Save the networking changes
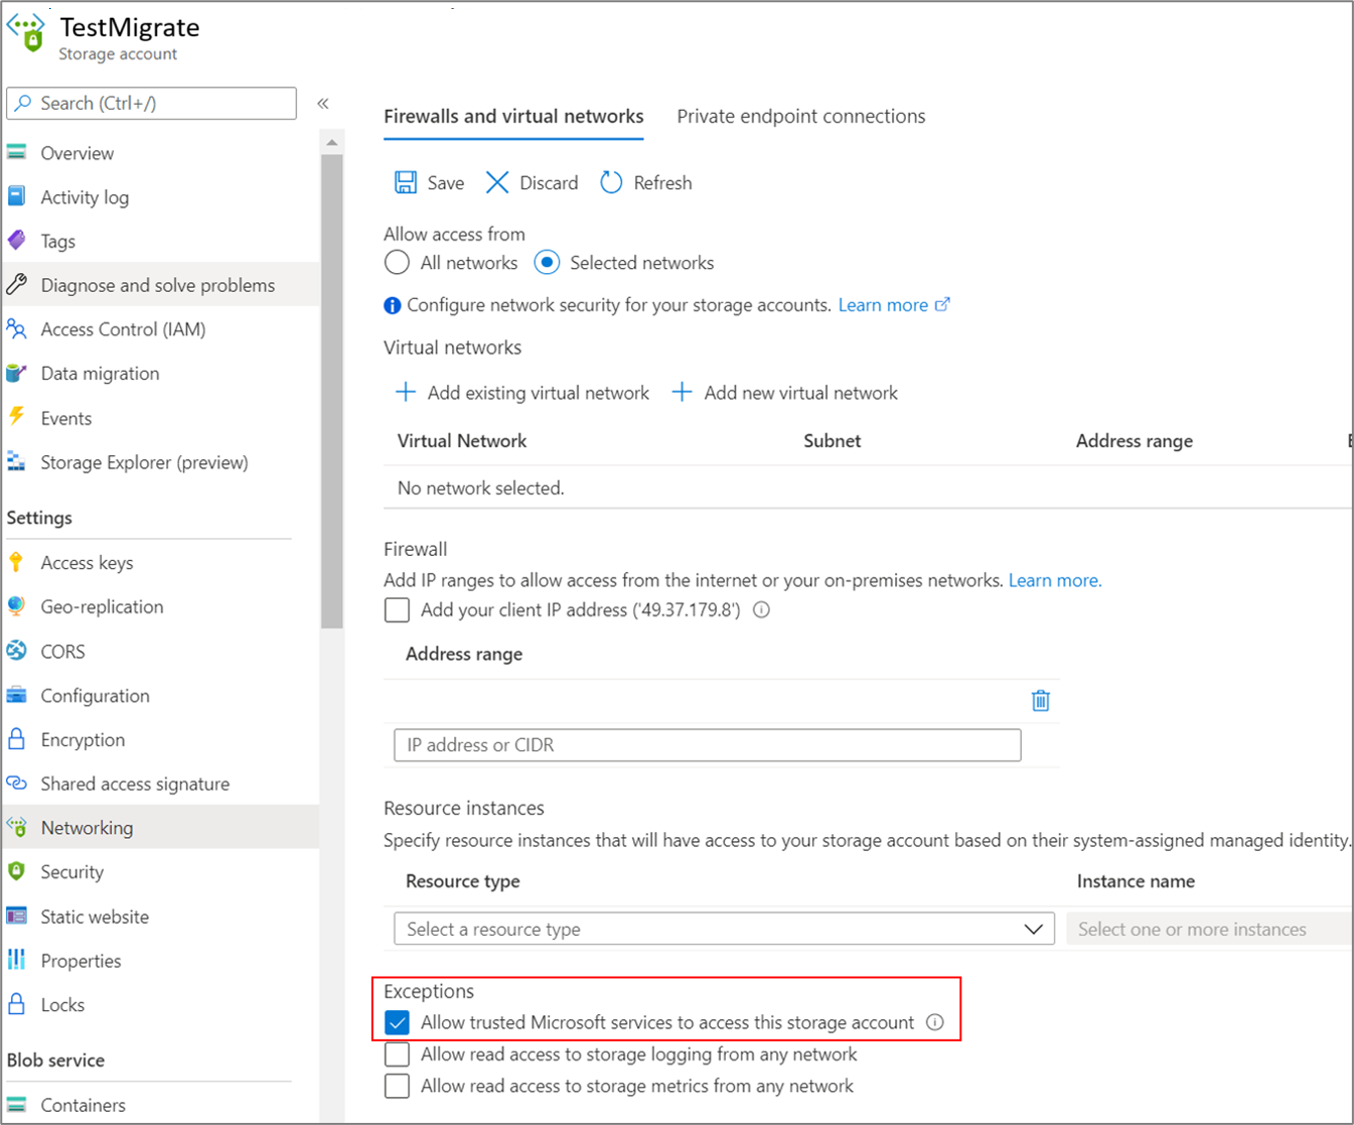The width and height of the screenshot is (1354, 1125). point(429,183)
